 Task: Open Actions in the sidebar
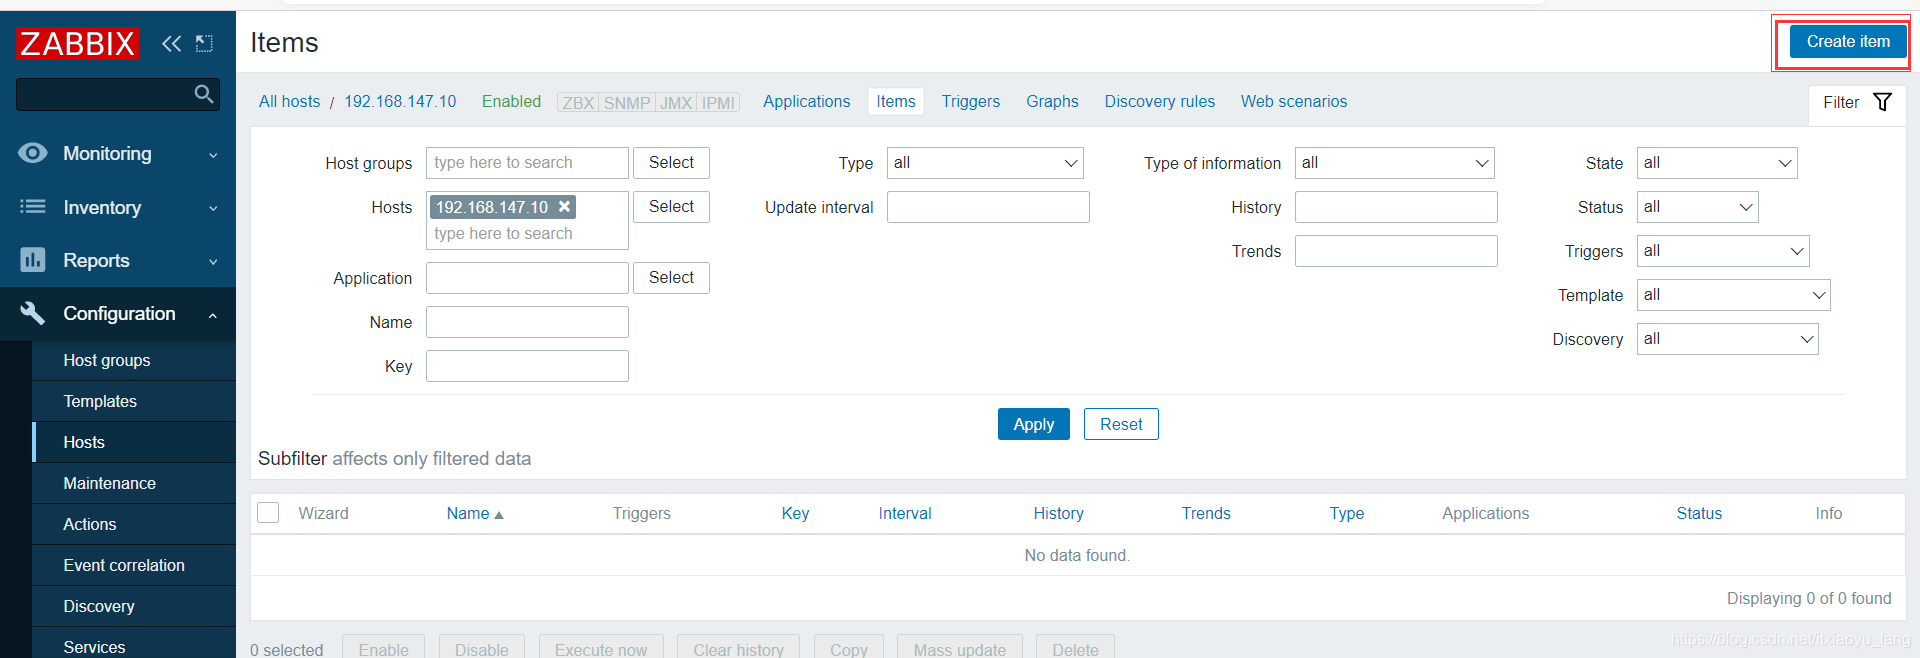[134, 524]
